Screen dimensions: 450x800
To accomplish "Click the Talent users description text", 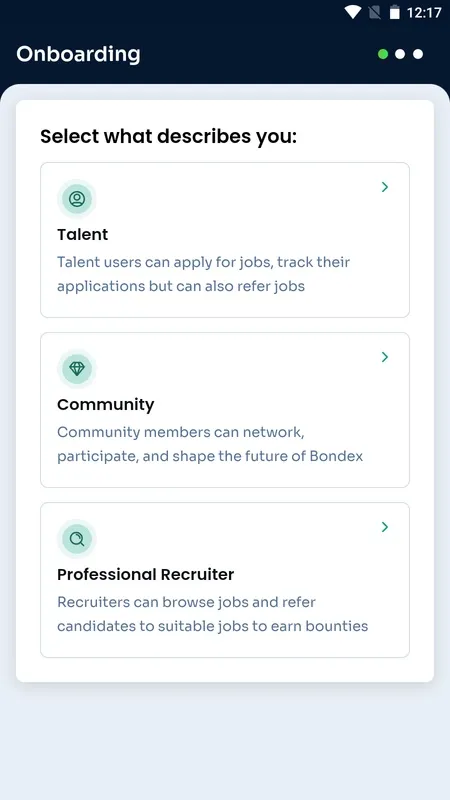I will [x=204, y=274].
